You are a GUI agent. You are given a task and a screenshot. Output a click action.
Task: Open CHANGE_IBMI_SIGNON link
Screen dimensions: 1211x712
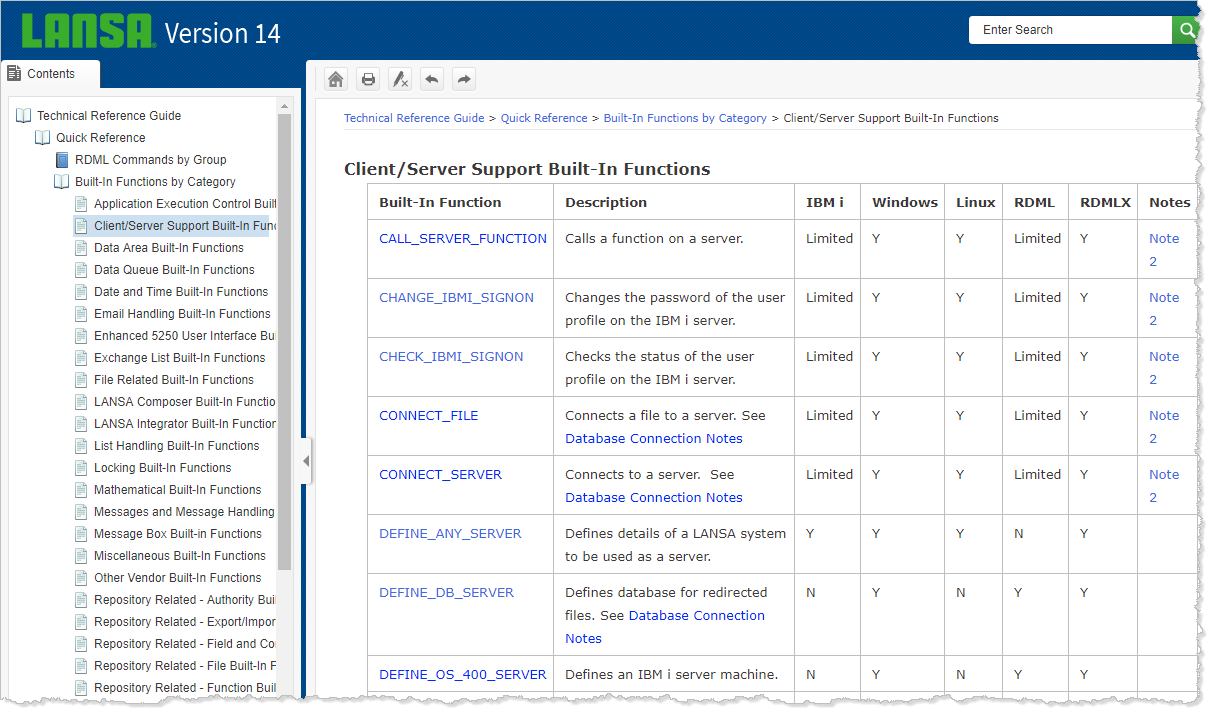click(x=457, y=298)
